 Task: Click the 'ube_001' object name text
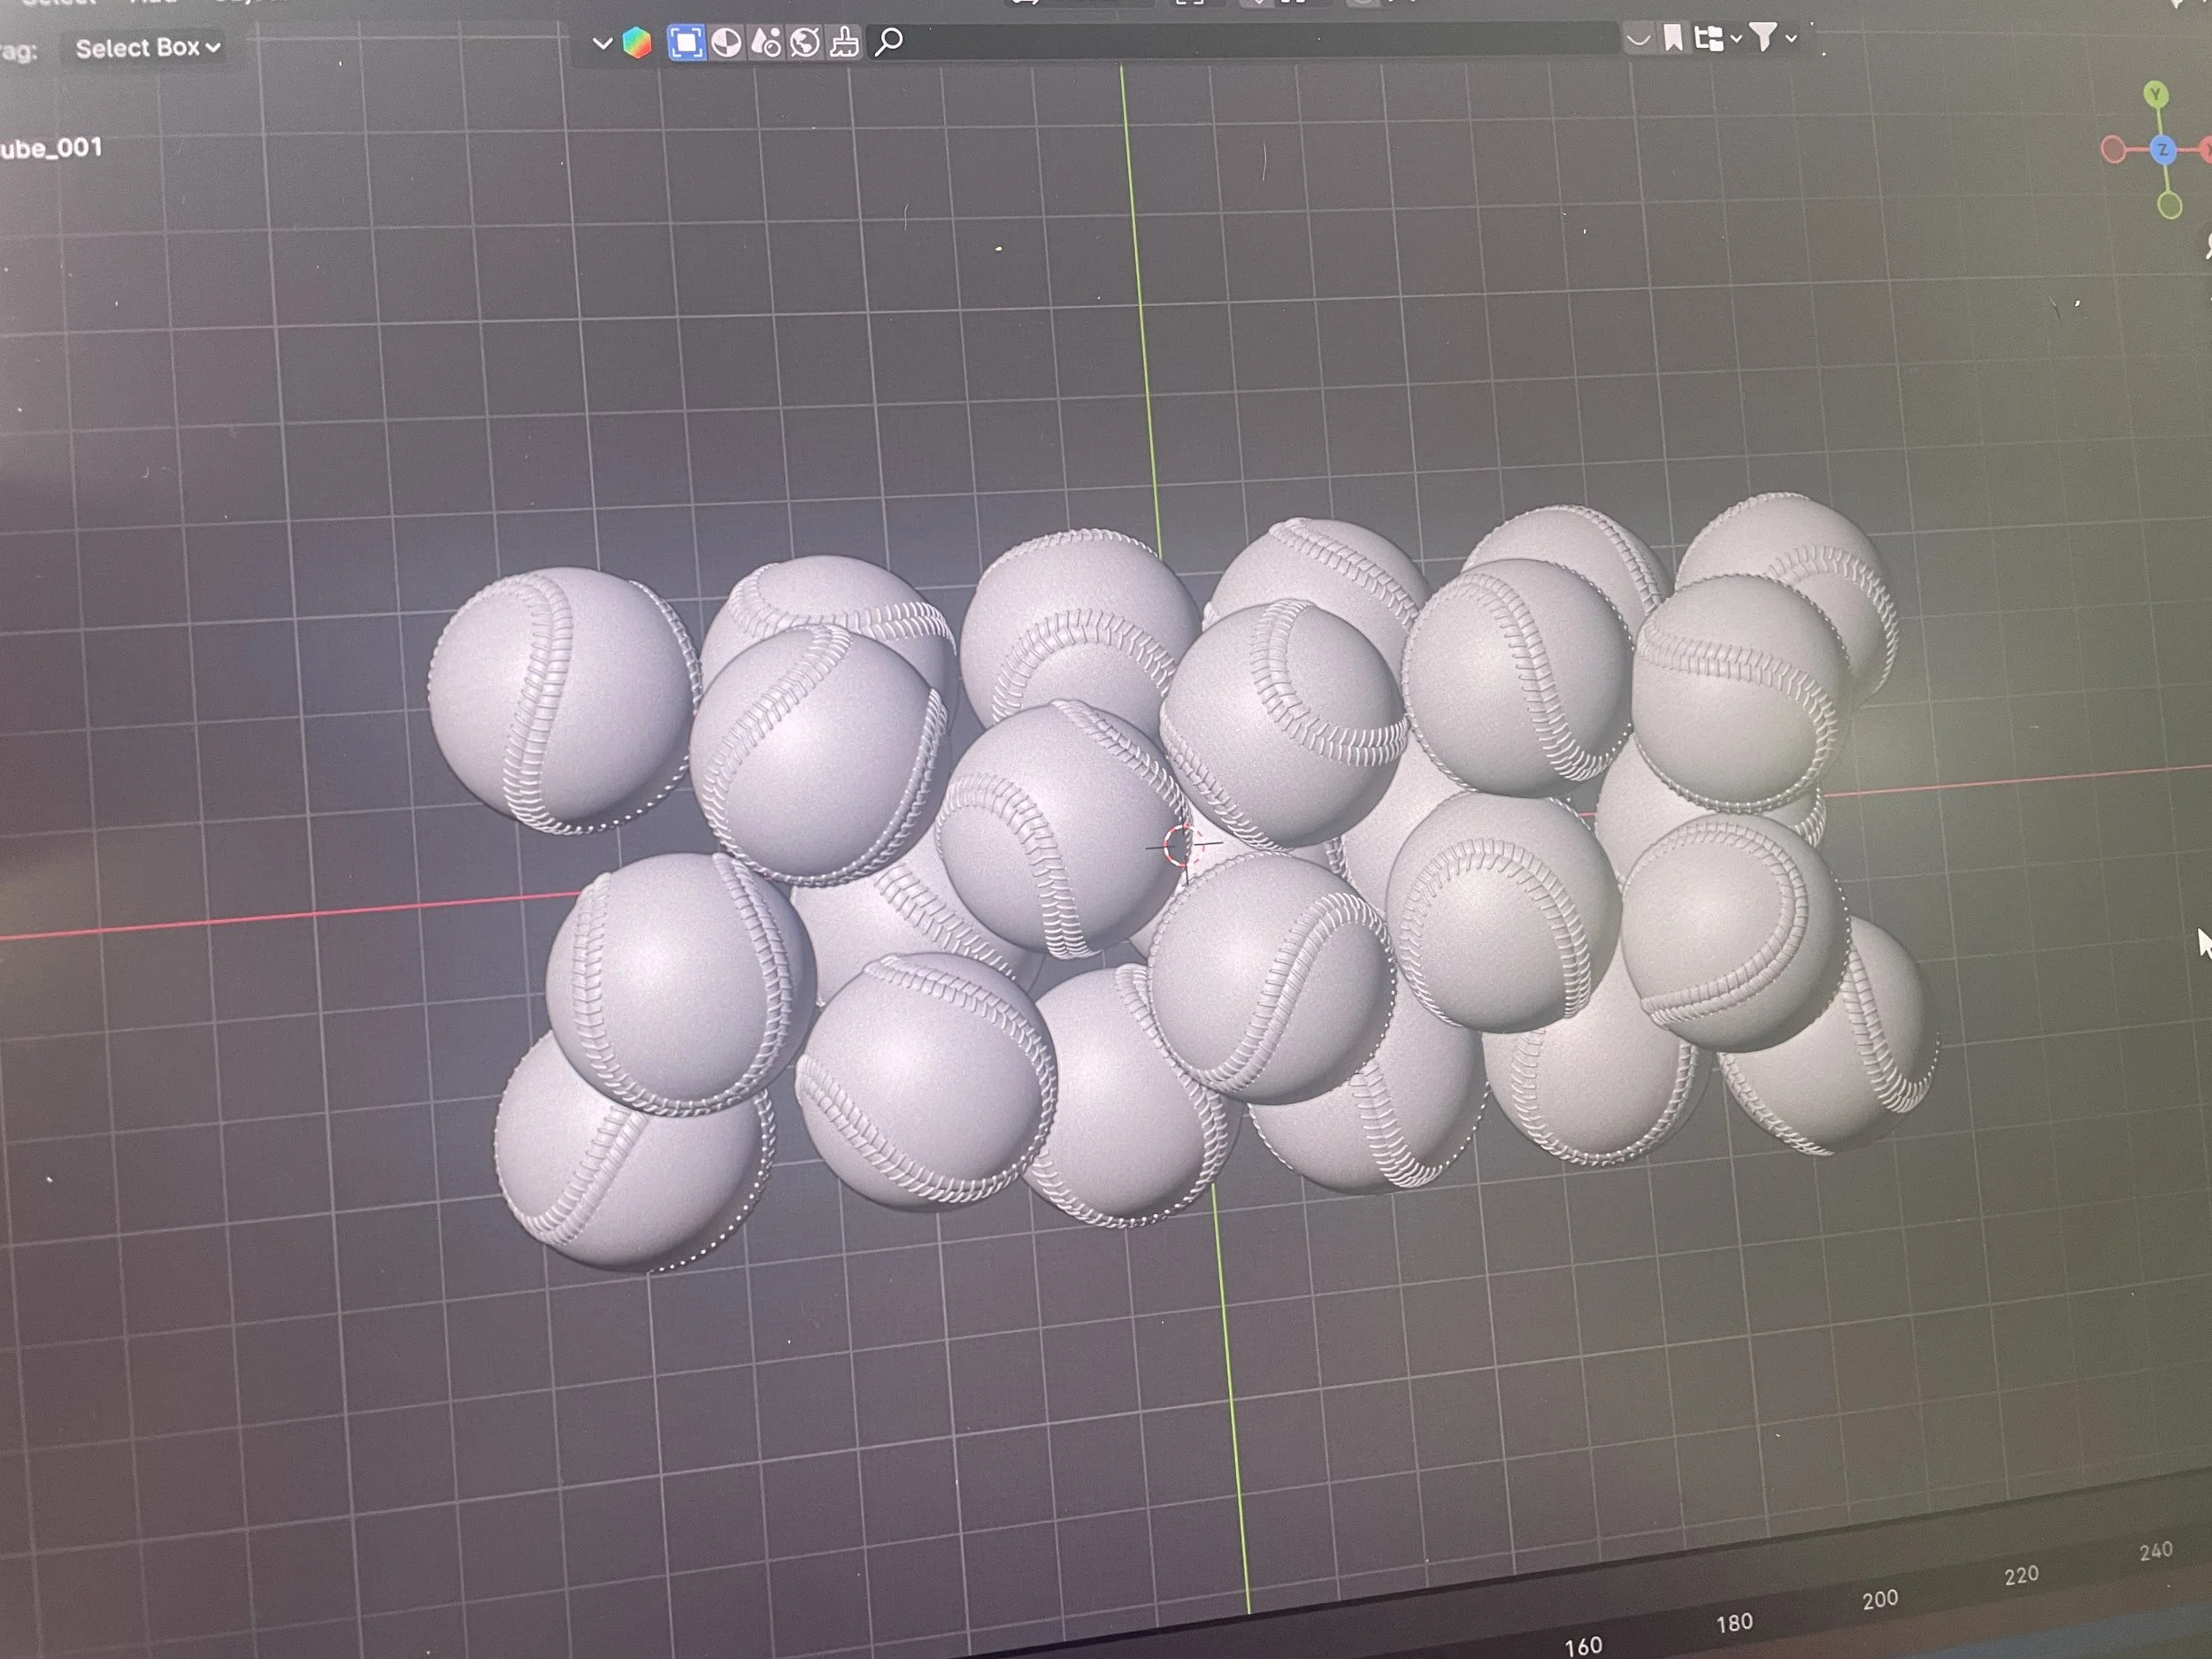click(51, 149)
